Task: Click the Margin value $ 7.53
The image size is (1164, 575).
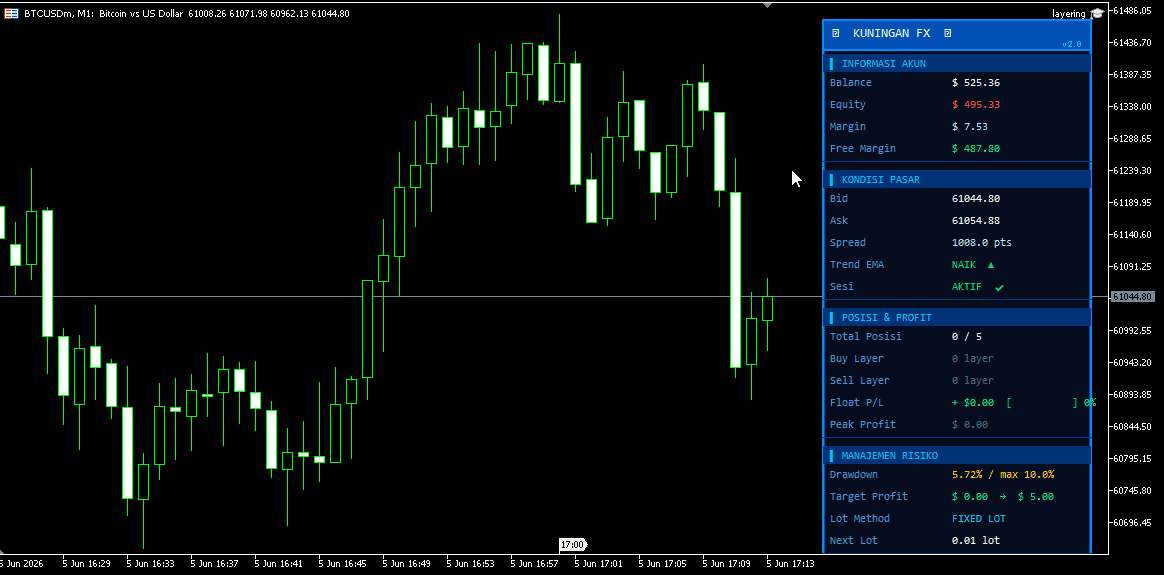Action: click(970, 127)
